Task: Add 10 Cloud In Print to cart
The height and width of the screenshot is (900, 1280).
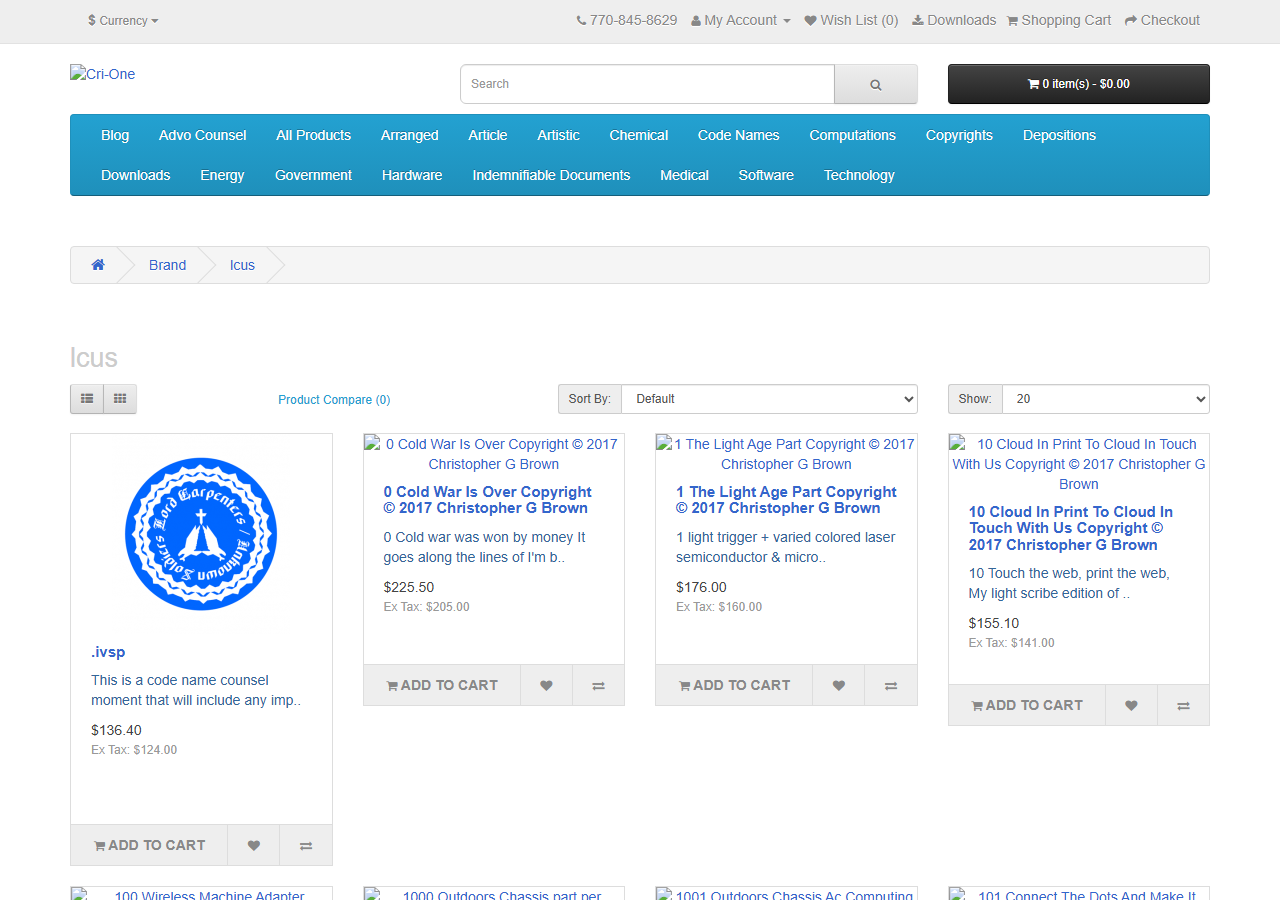Action: pyautogui.click(x=1027, y=705)
